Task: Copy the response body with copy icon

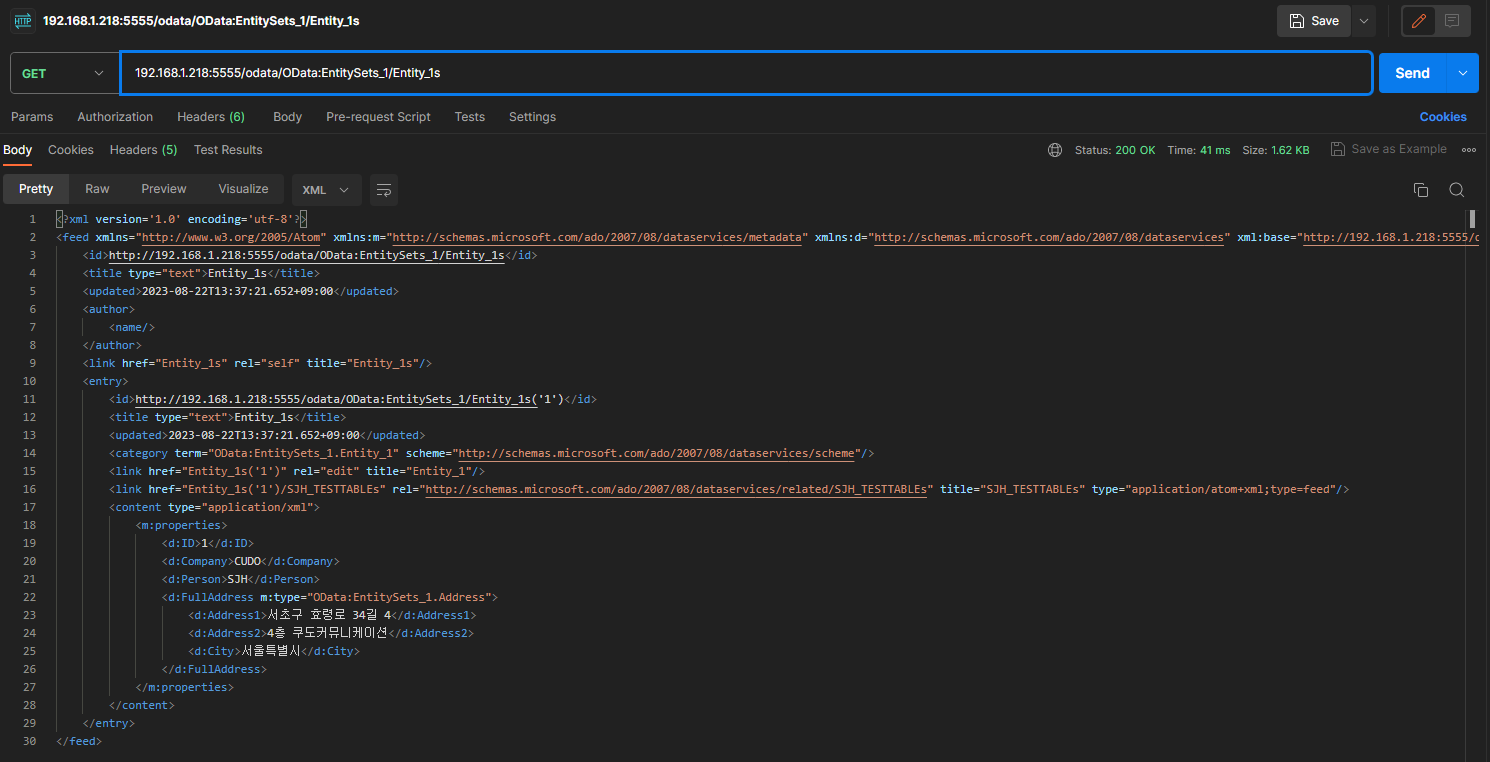Action: click(x=1420, y=190)
